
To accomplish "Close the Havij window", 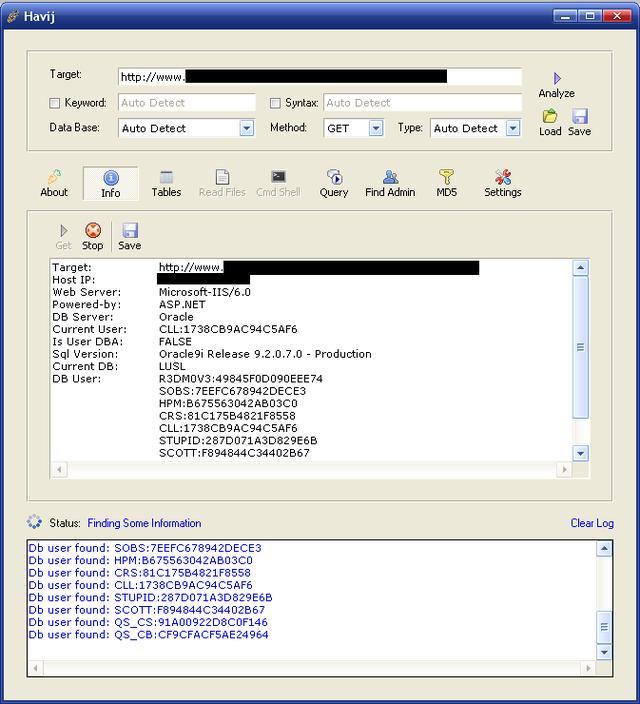I will [618, 16].
